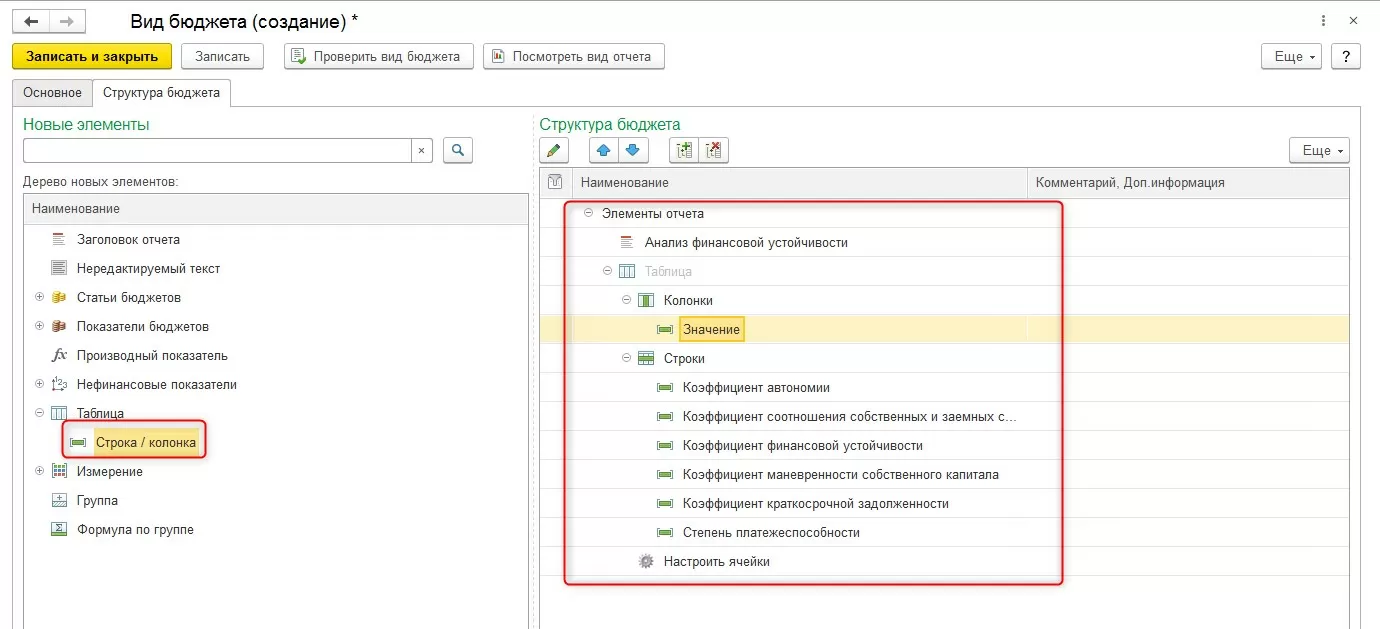Clear the search field with x button
1380x629 pixels.
(421, 150)
